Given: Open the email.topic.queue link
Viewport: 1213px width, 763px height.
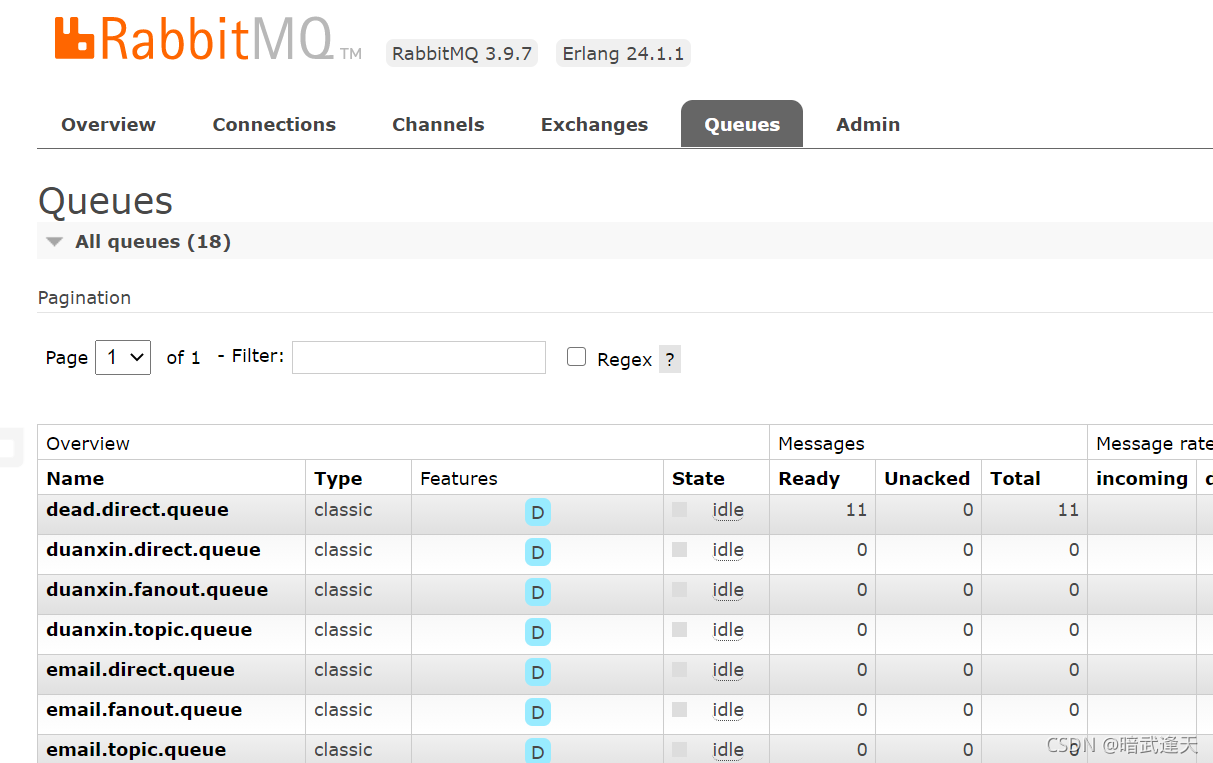Looking at the screenshot, I should [x=136, y=749].
